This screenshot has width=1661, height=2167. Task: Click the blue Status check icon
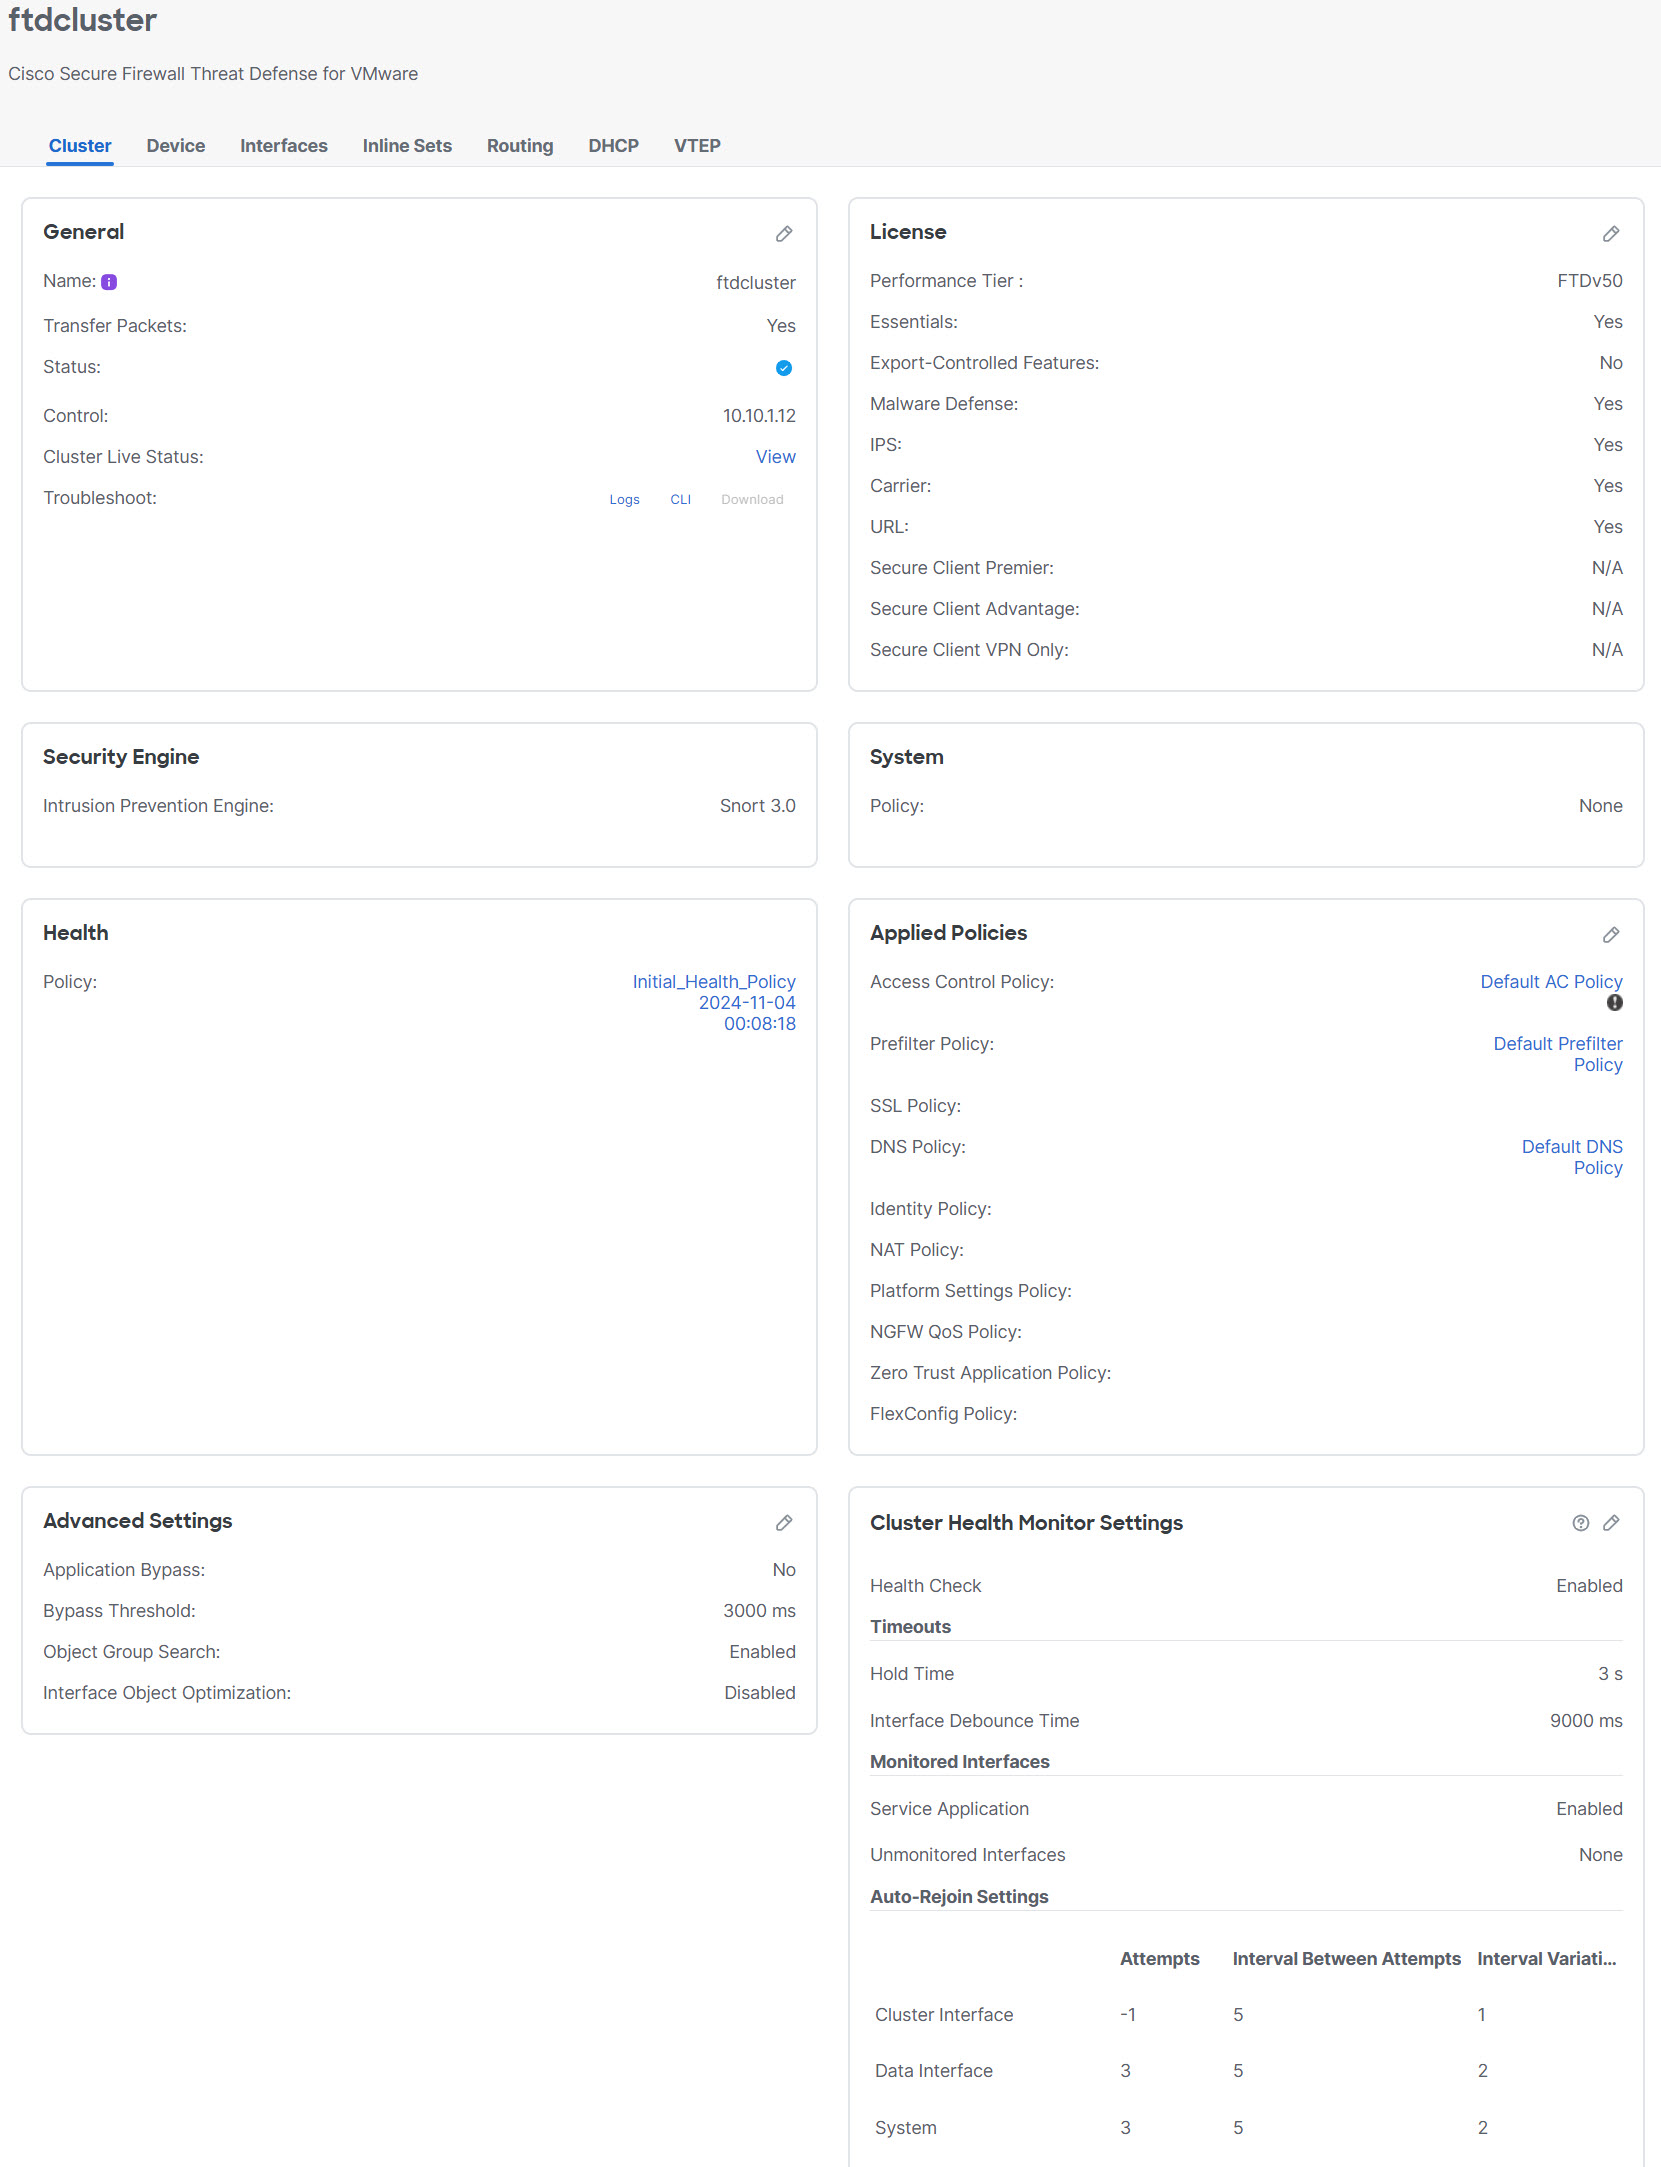tap(784, 367)
